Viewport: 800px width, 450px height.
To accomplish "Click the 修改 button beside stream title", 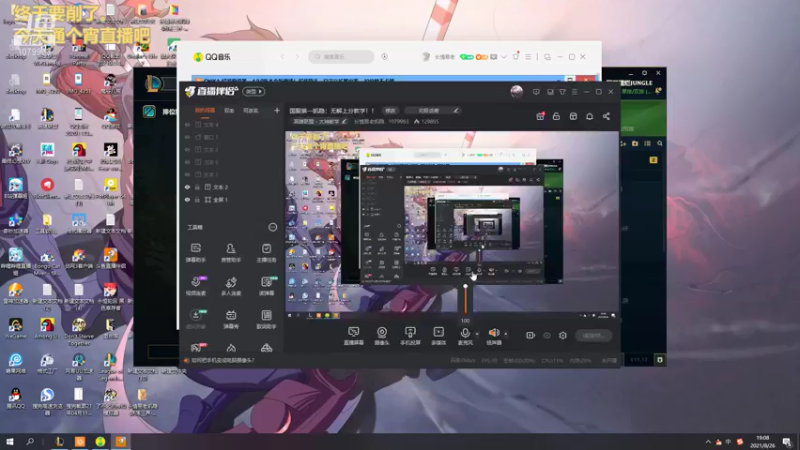I will tap(390, 110).
